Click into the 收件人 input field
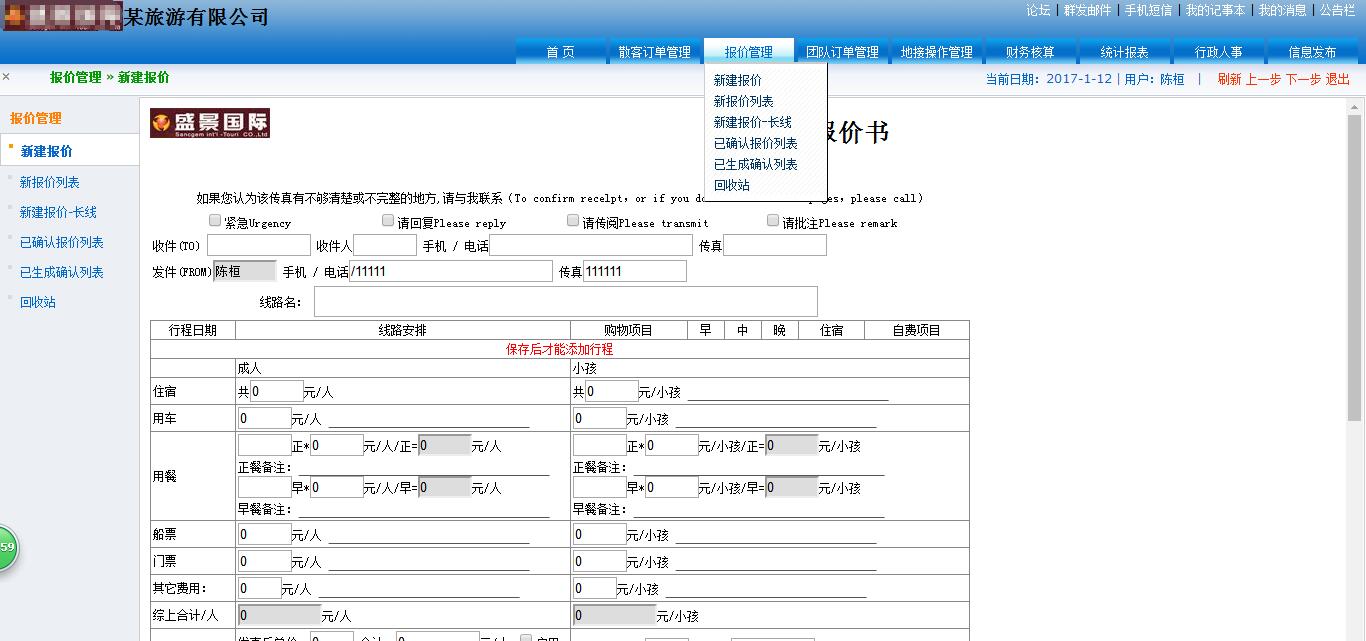Viewport: 1366px width, 641px height. coord(385,245)
